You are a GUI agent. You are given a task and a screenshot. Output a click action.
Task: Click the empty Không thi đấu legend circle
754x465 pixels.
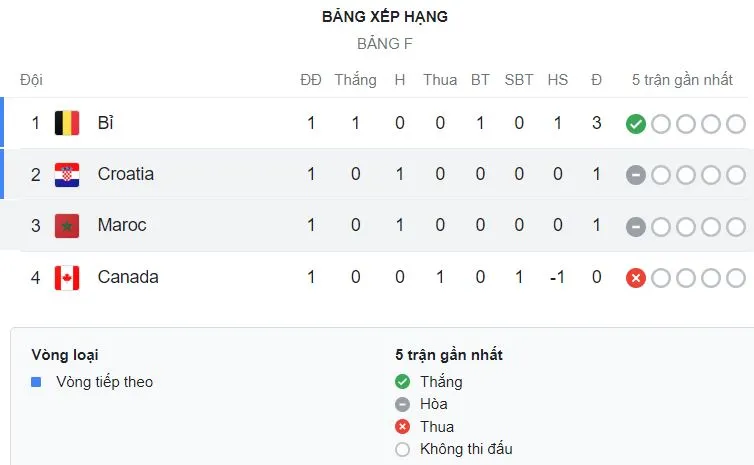403,449
